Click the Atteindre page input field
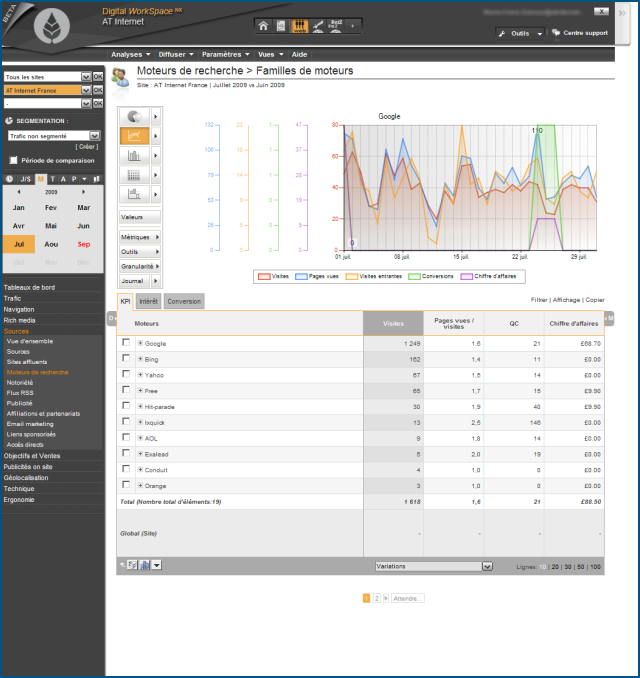 [407, 598]
